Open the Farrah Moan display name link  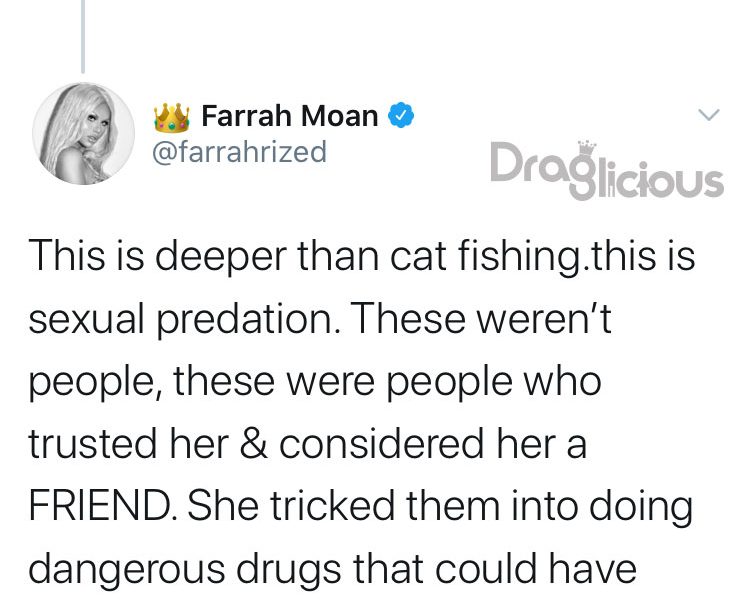[x=290, y=116]
